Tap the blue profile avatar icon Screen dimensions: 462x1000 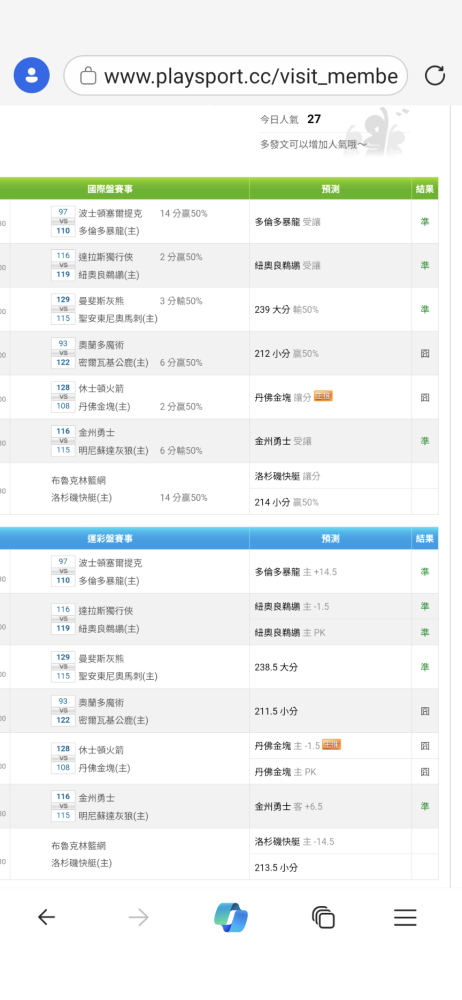(x=31, y=75)
